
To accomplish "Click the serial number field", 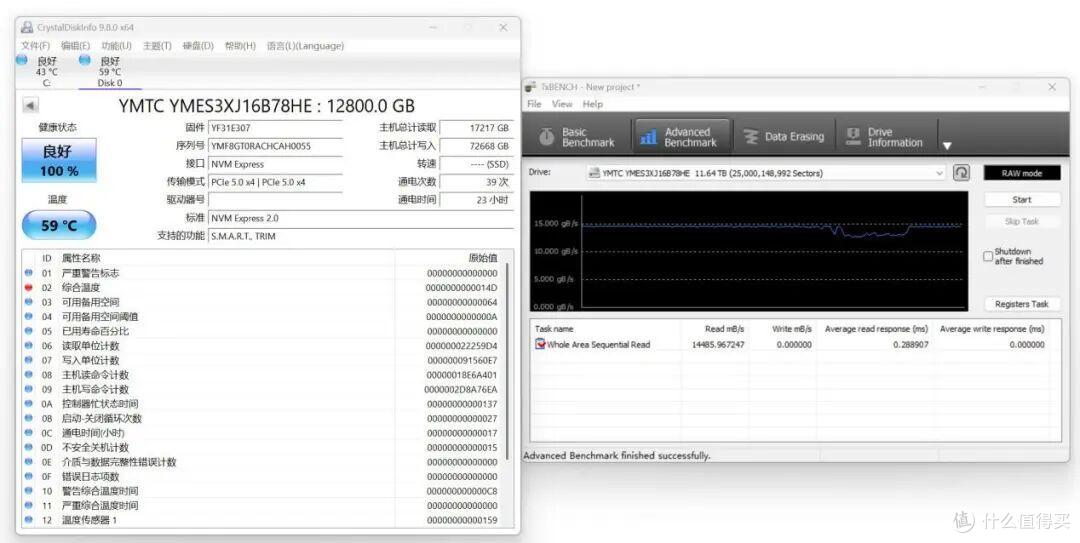I will coord(275,145).
